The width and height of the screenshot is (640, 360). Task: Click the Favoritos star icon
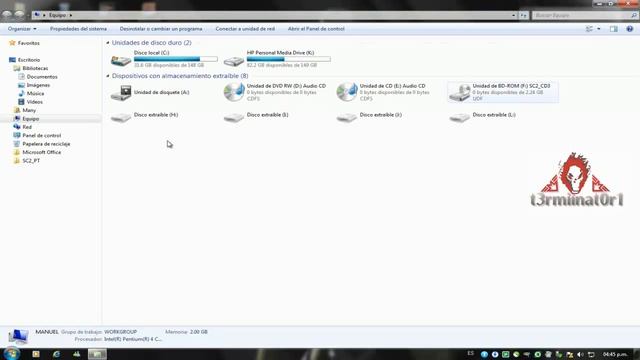(x=12, y=43)
